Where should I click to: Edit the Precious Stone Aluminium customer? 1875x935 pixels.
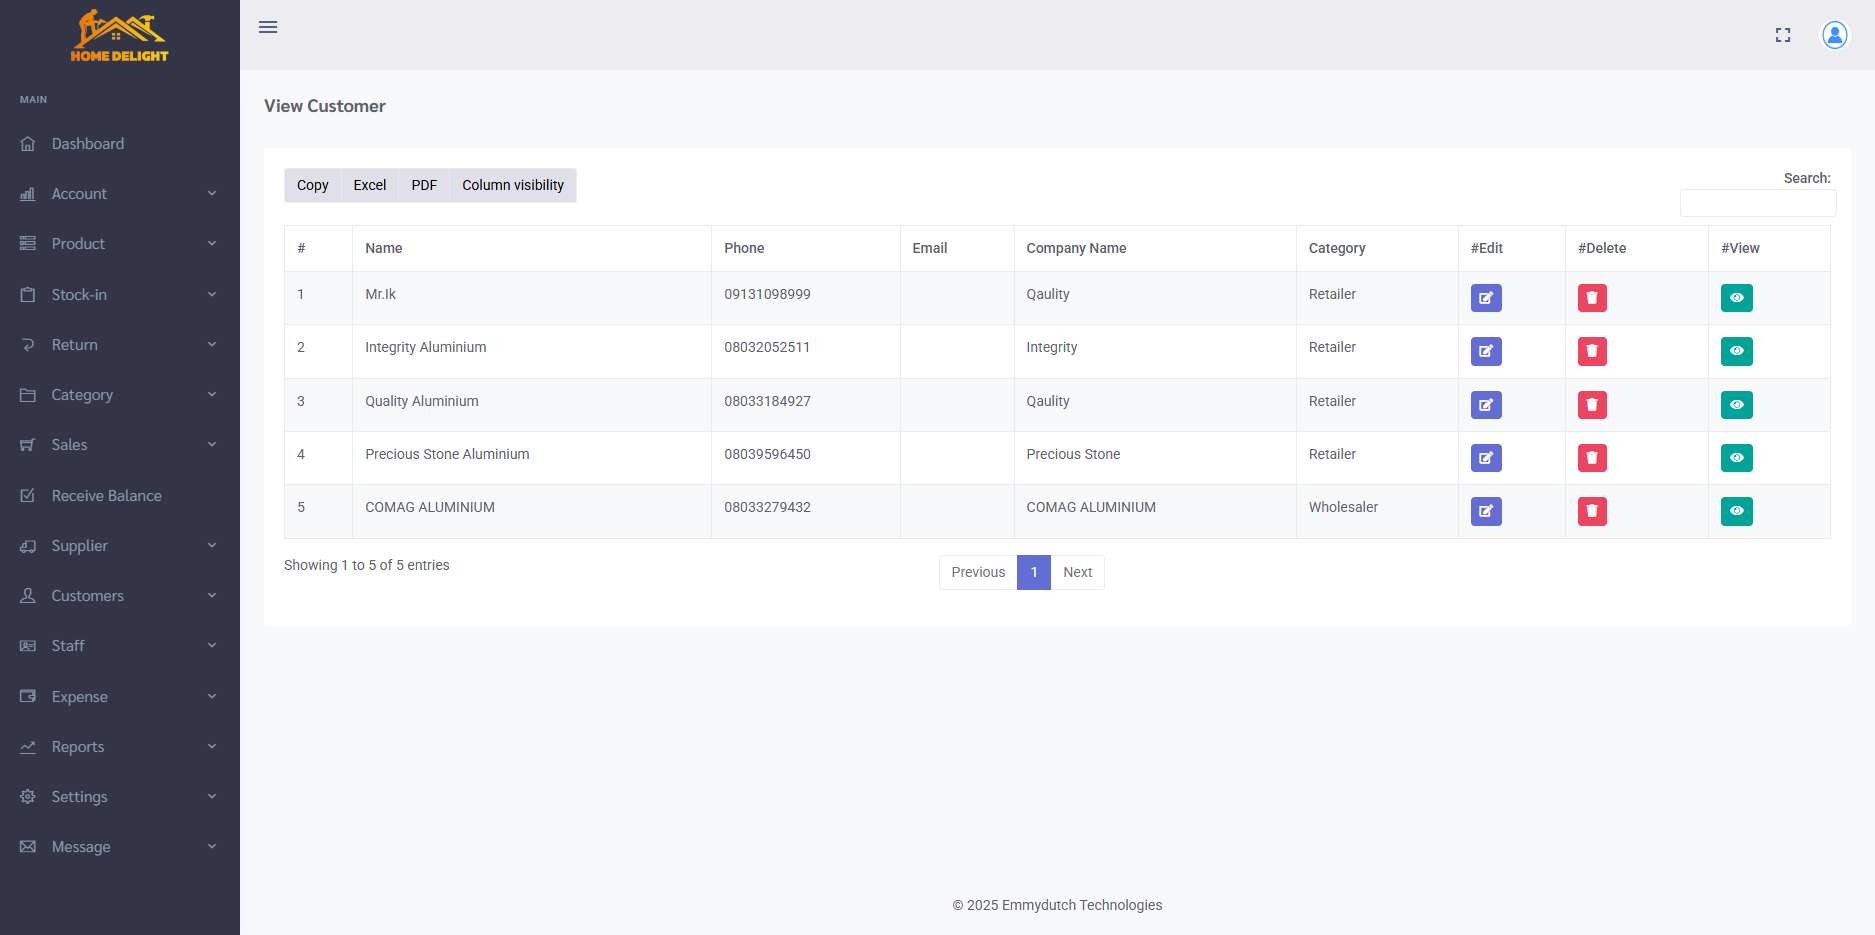pyautogui.click(x=1486, y=458)
